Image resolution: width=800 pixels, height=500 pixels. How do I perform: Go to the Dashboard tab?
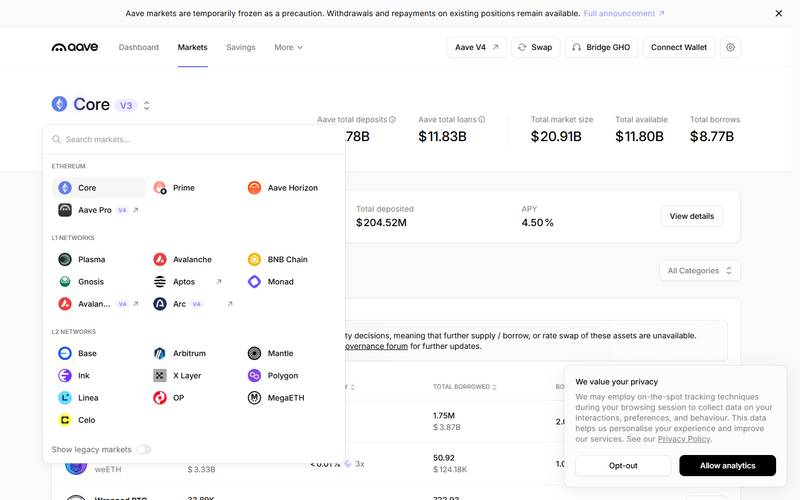[x=139, y=47]
